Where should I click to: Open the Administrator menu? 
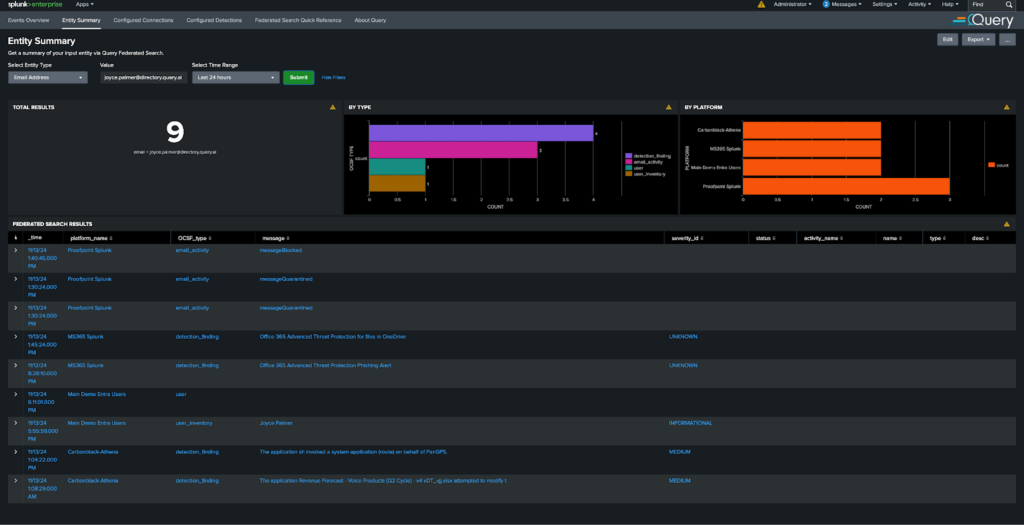tap(792, 5)
